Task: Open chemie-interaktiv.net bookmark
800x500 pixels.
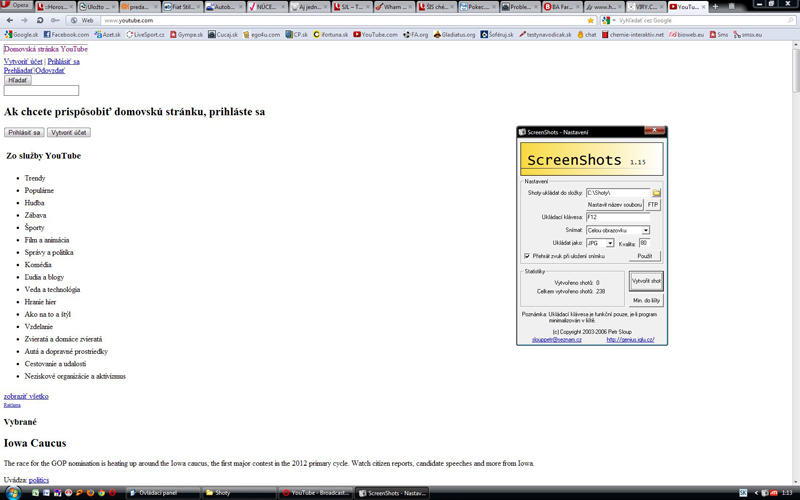Action: pyautogui.click(x=633, y=35)
